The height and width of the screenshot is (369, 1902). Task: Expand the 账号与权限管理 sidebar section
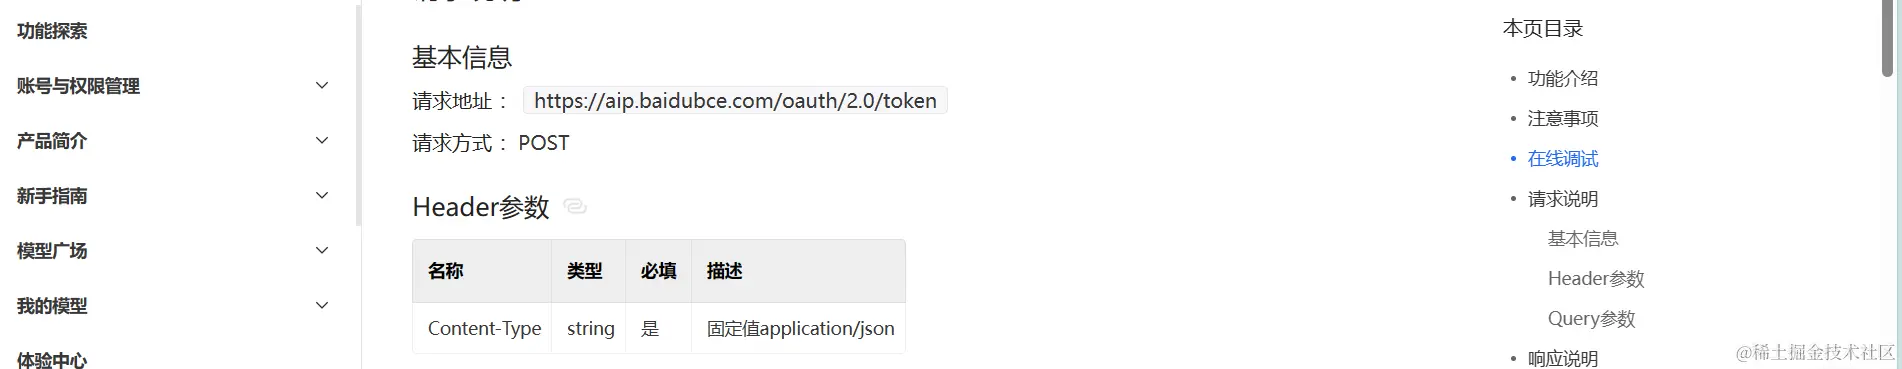coord(322,86)
